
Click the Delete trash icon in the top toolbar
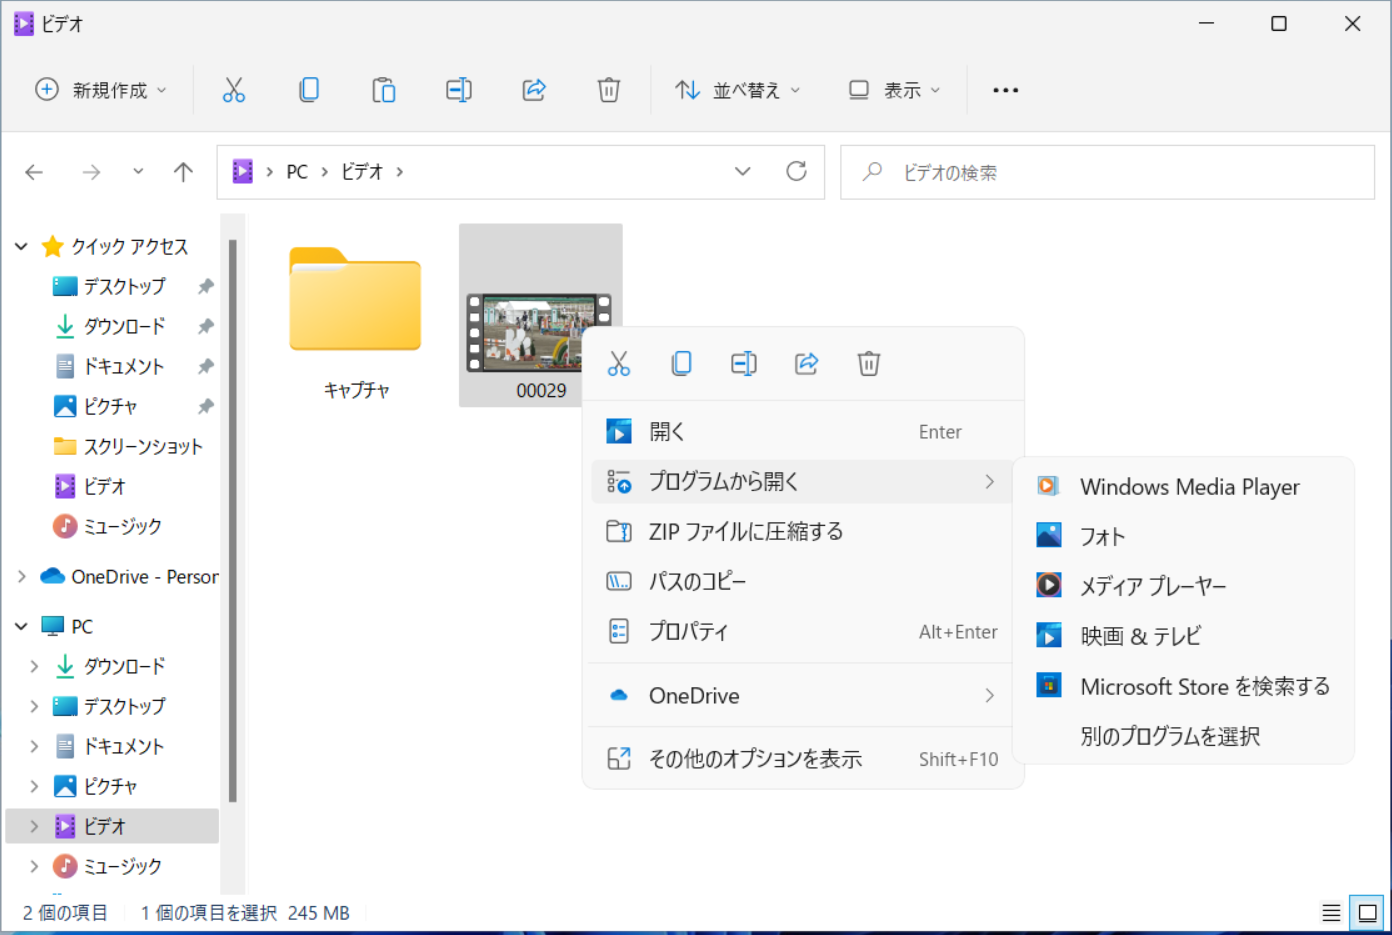[609, 90]
